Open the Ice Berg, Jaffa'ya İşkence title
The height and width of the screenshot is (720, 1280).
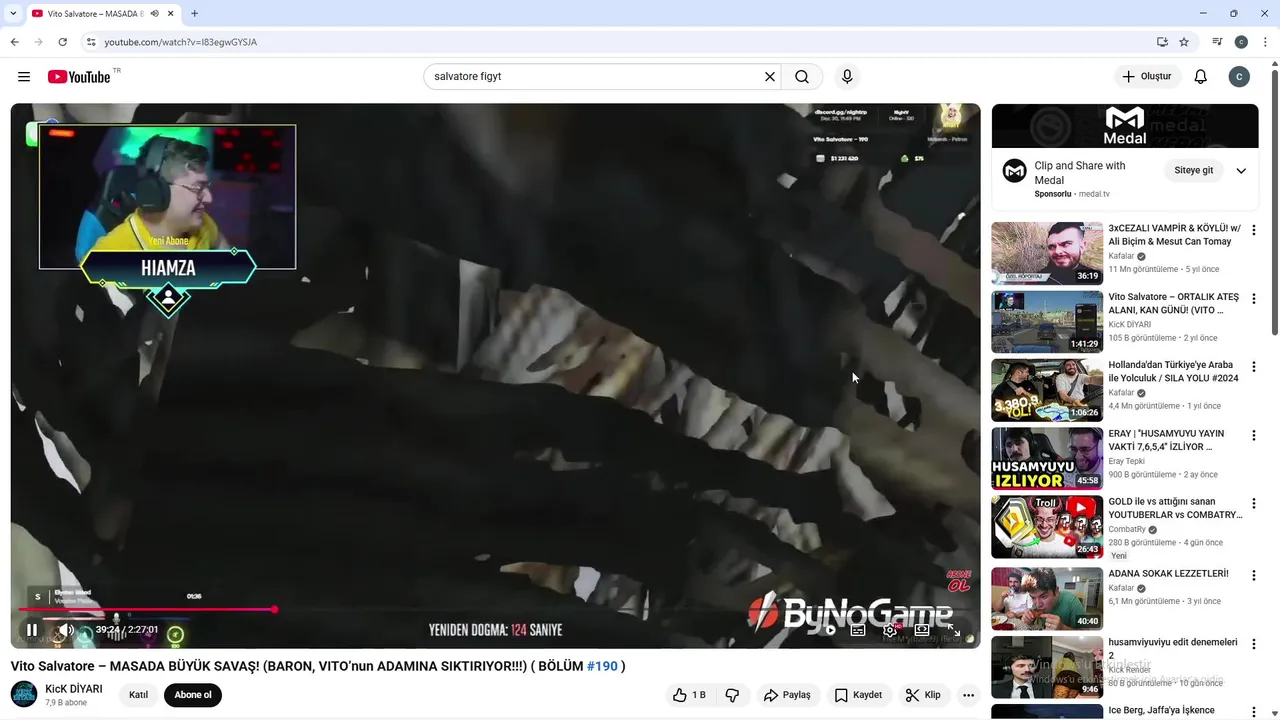[x=1161, y=710]
